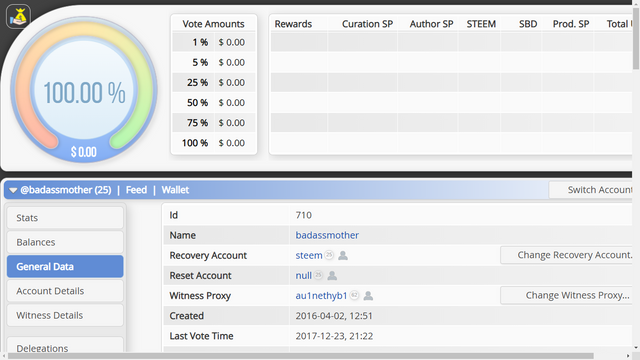Click the Id value 710
The height and width of the screenshot is (360, 640).
pos(304,215)
